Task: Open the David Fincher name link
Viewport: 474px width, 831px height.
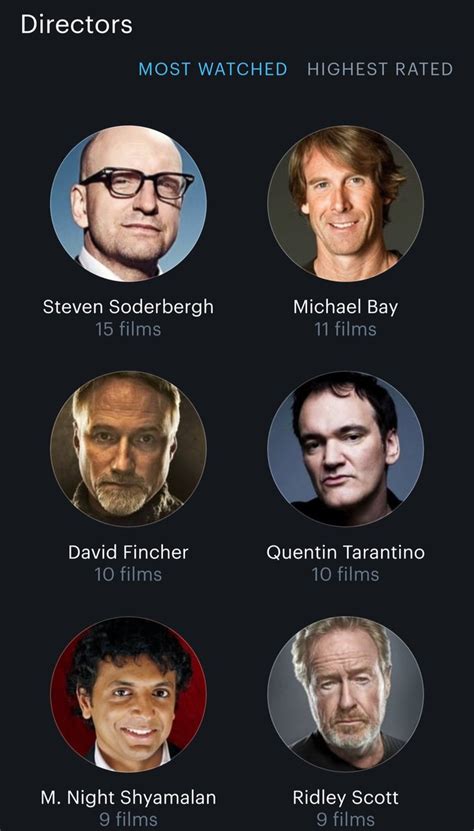Action: pyautogui.click(x=128, y=552)
